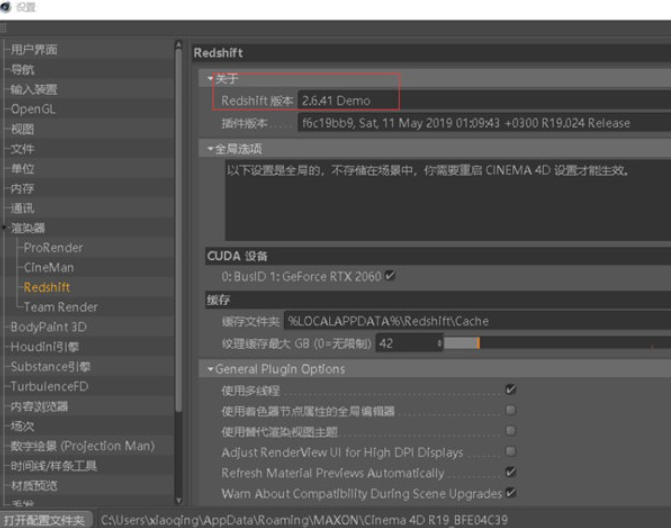Click the grip icon on the toolbar strip
The image size is (672, 528).
coord(3,28)
